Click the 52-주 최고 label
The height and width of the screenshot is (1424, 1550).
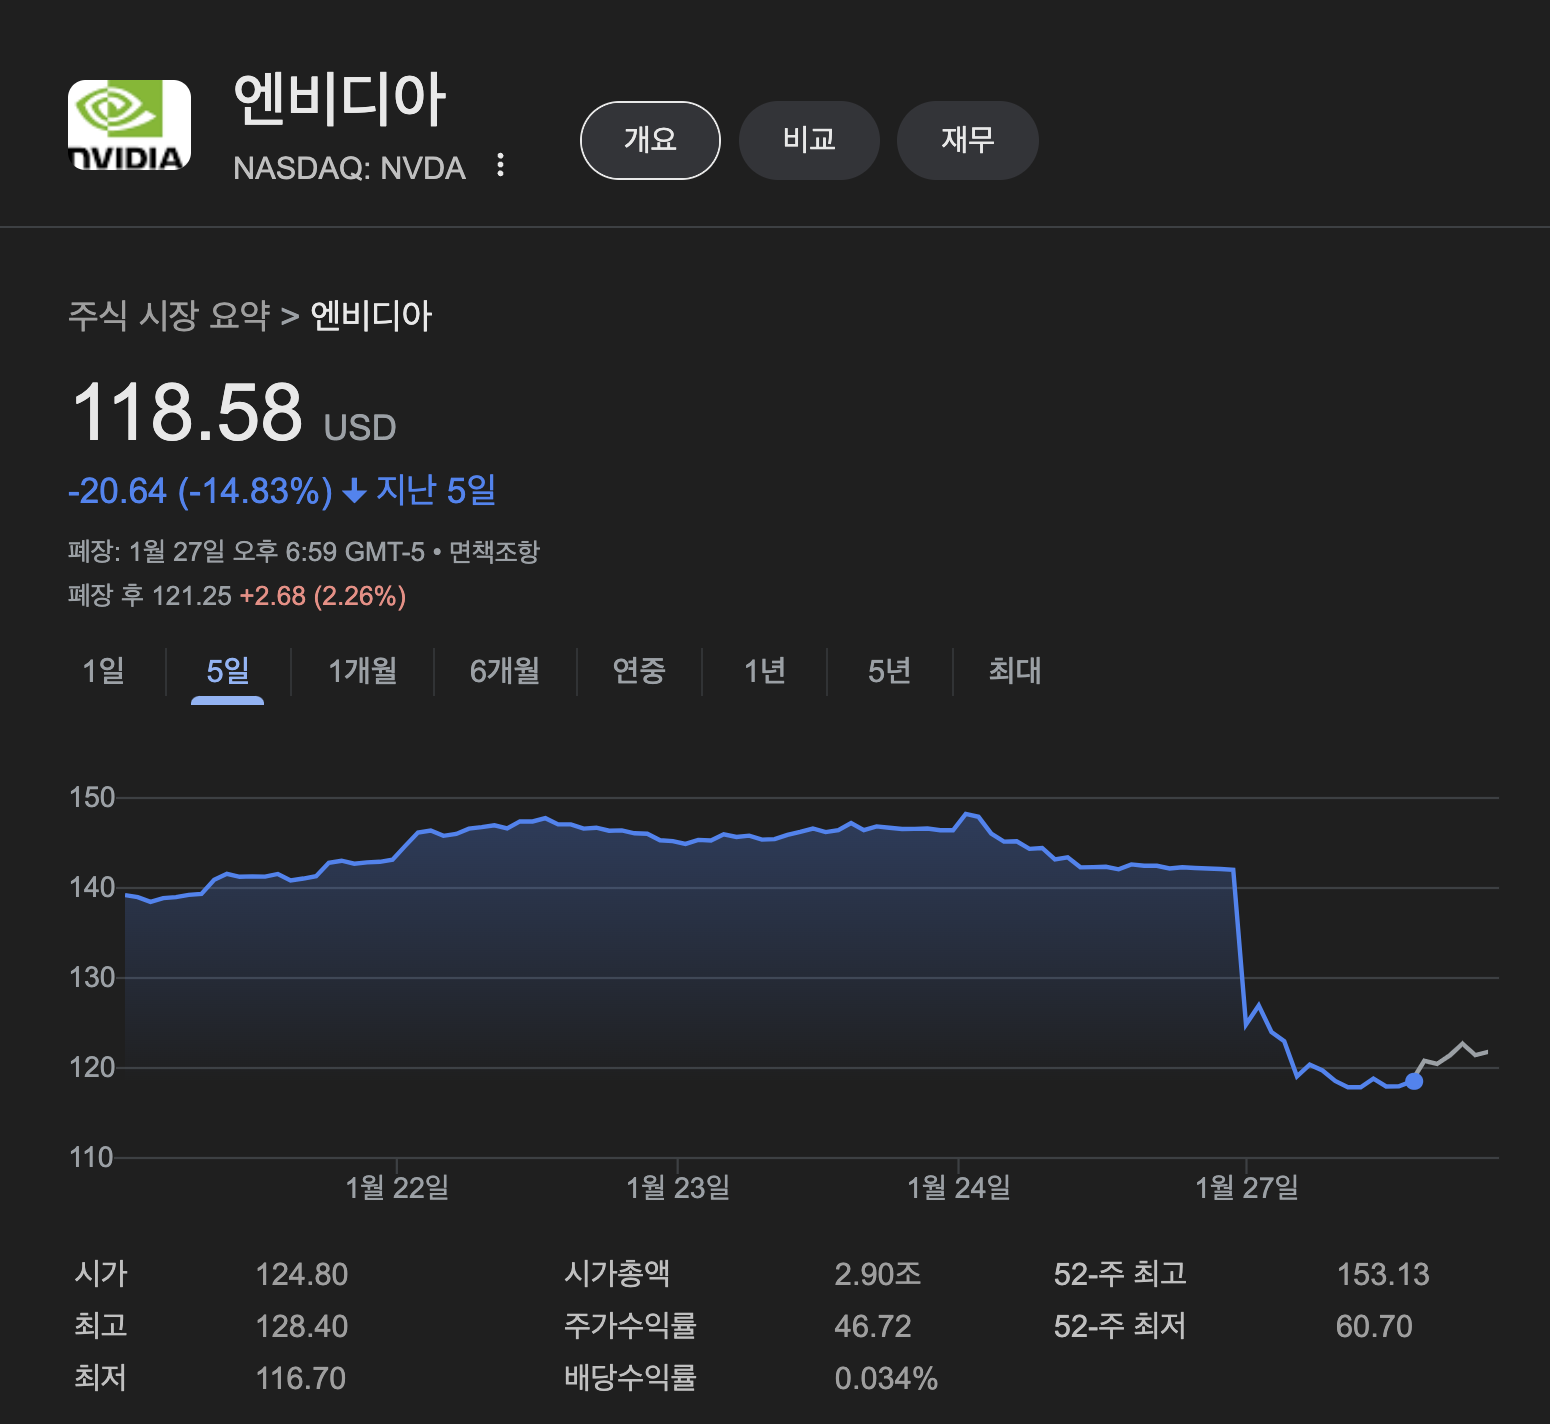click(1120, 1274)
